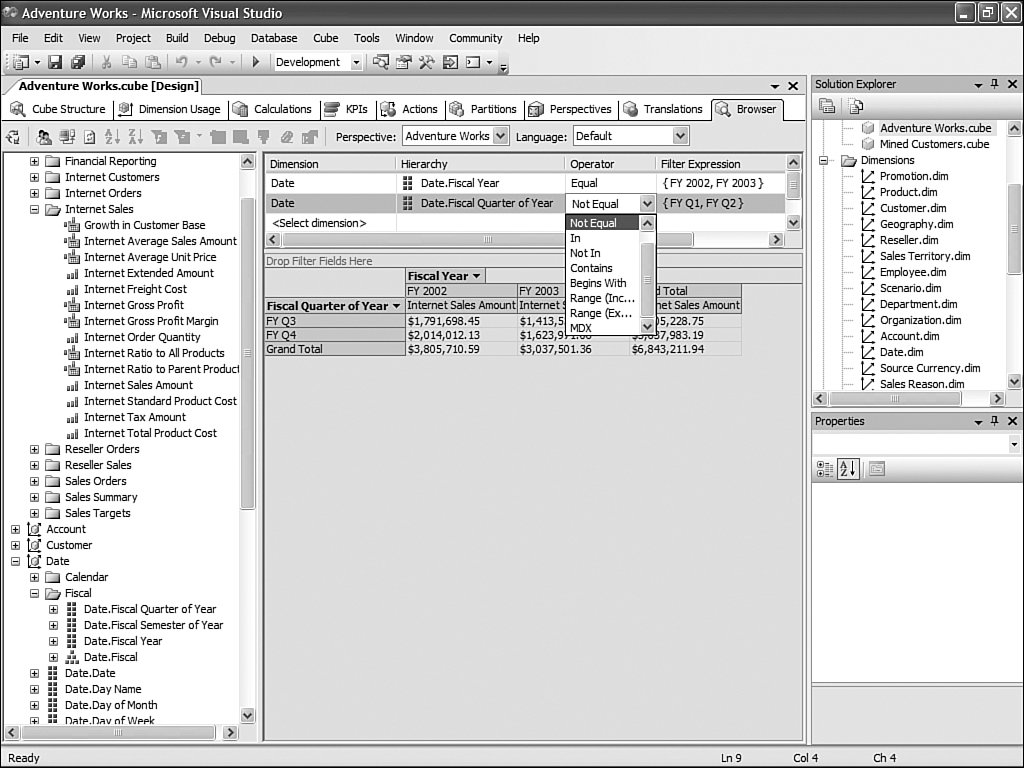Open the KPIs tab

[349, 109]
